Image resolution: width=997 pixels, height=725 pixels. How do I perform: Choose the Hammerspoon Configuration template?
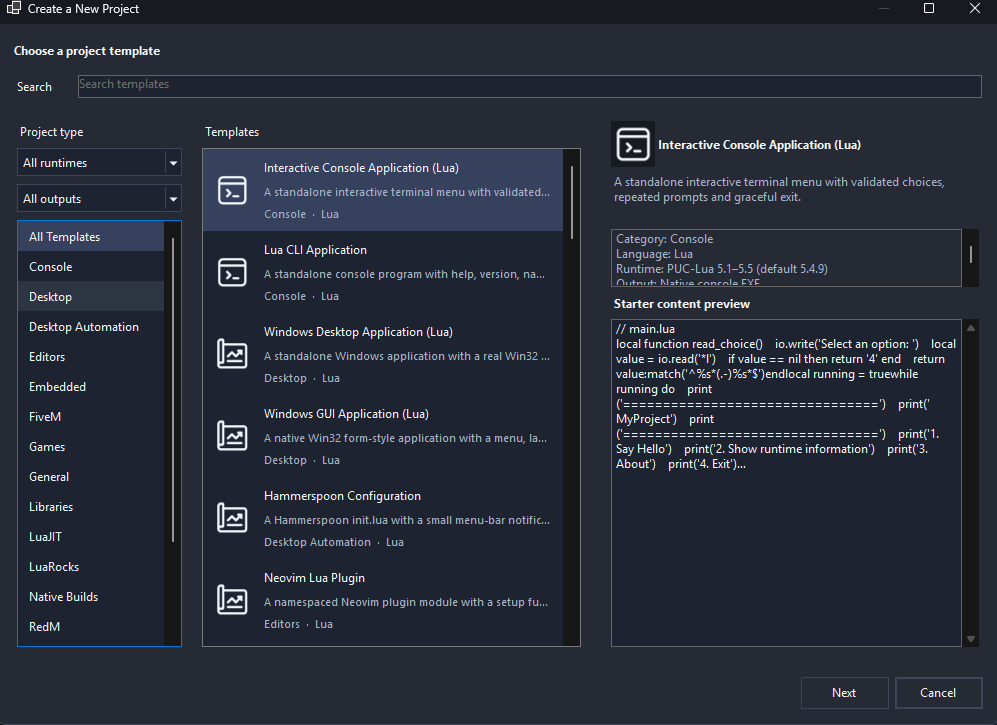pos(383,518)
